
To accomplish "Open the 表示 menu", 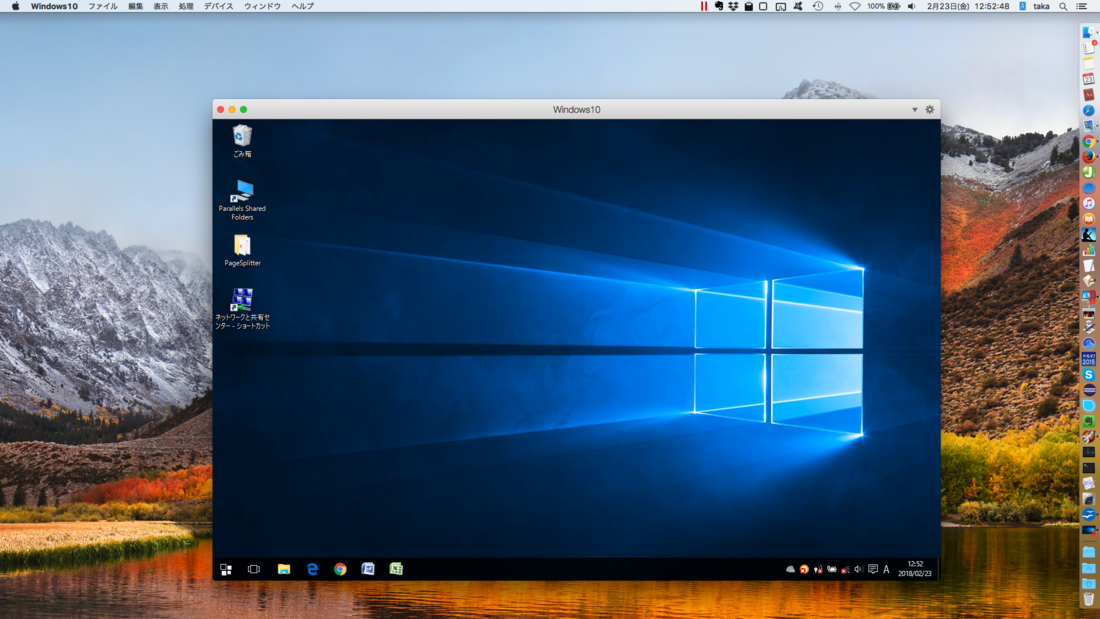I will pyautogui.click(x=161, y=6).
